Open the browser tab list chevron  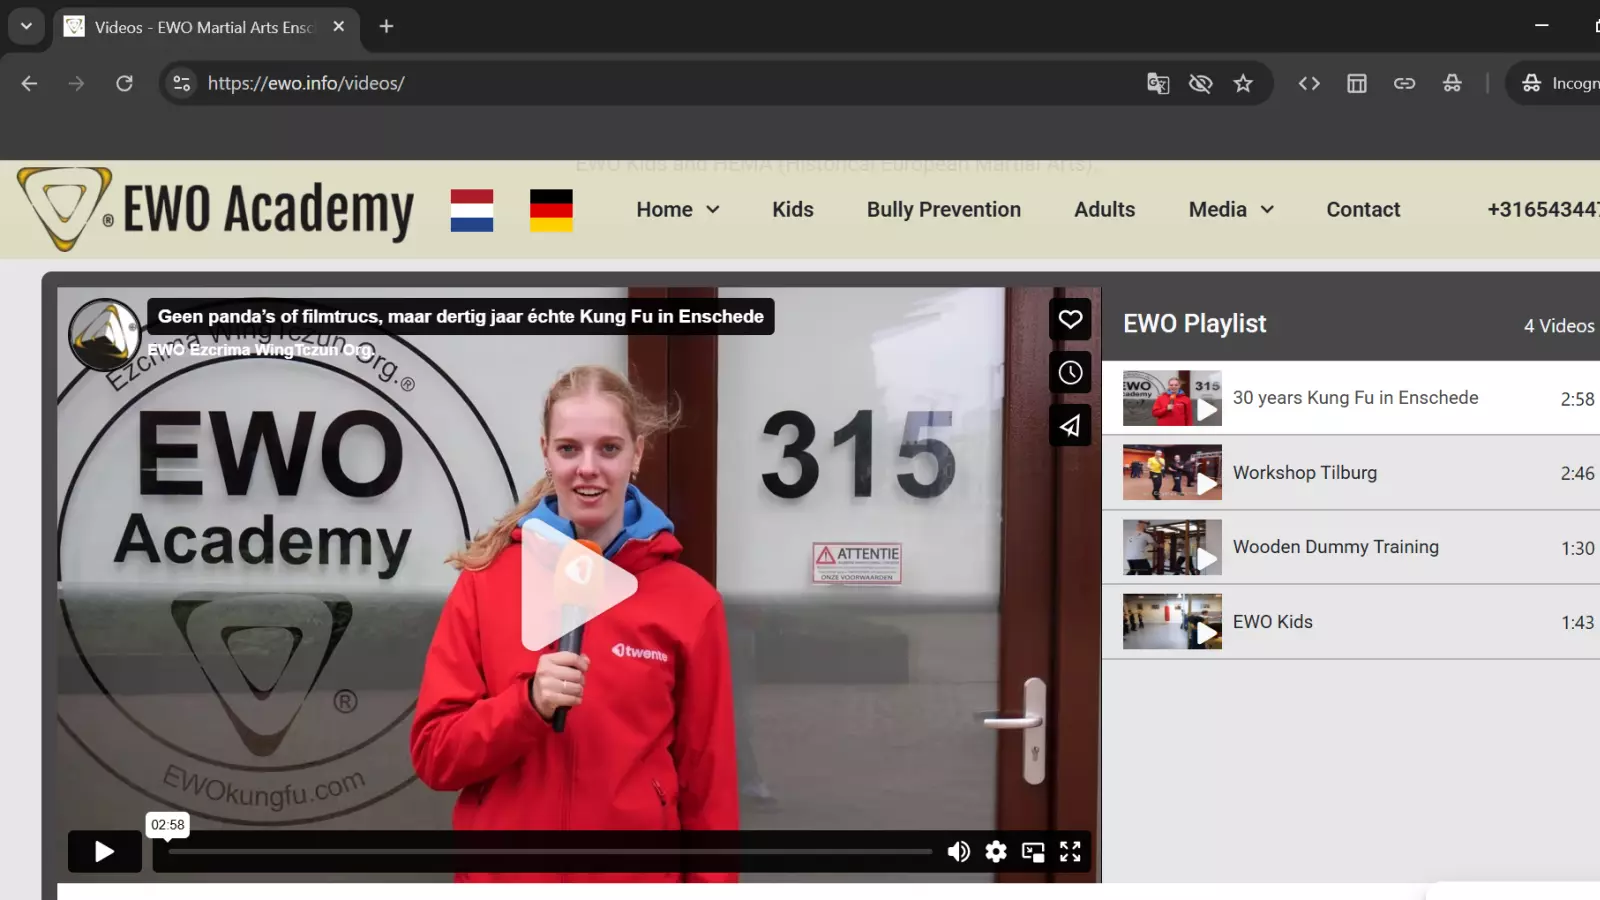click(x=26, y=26)
